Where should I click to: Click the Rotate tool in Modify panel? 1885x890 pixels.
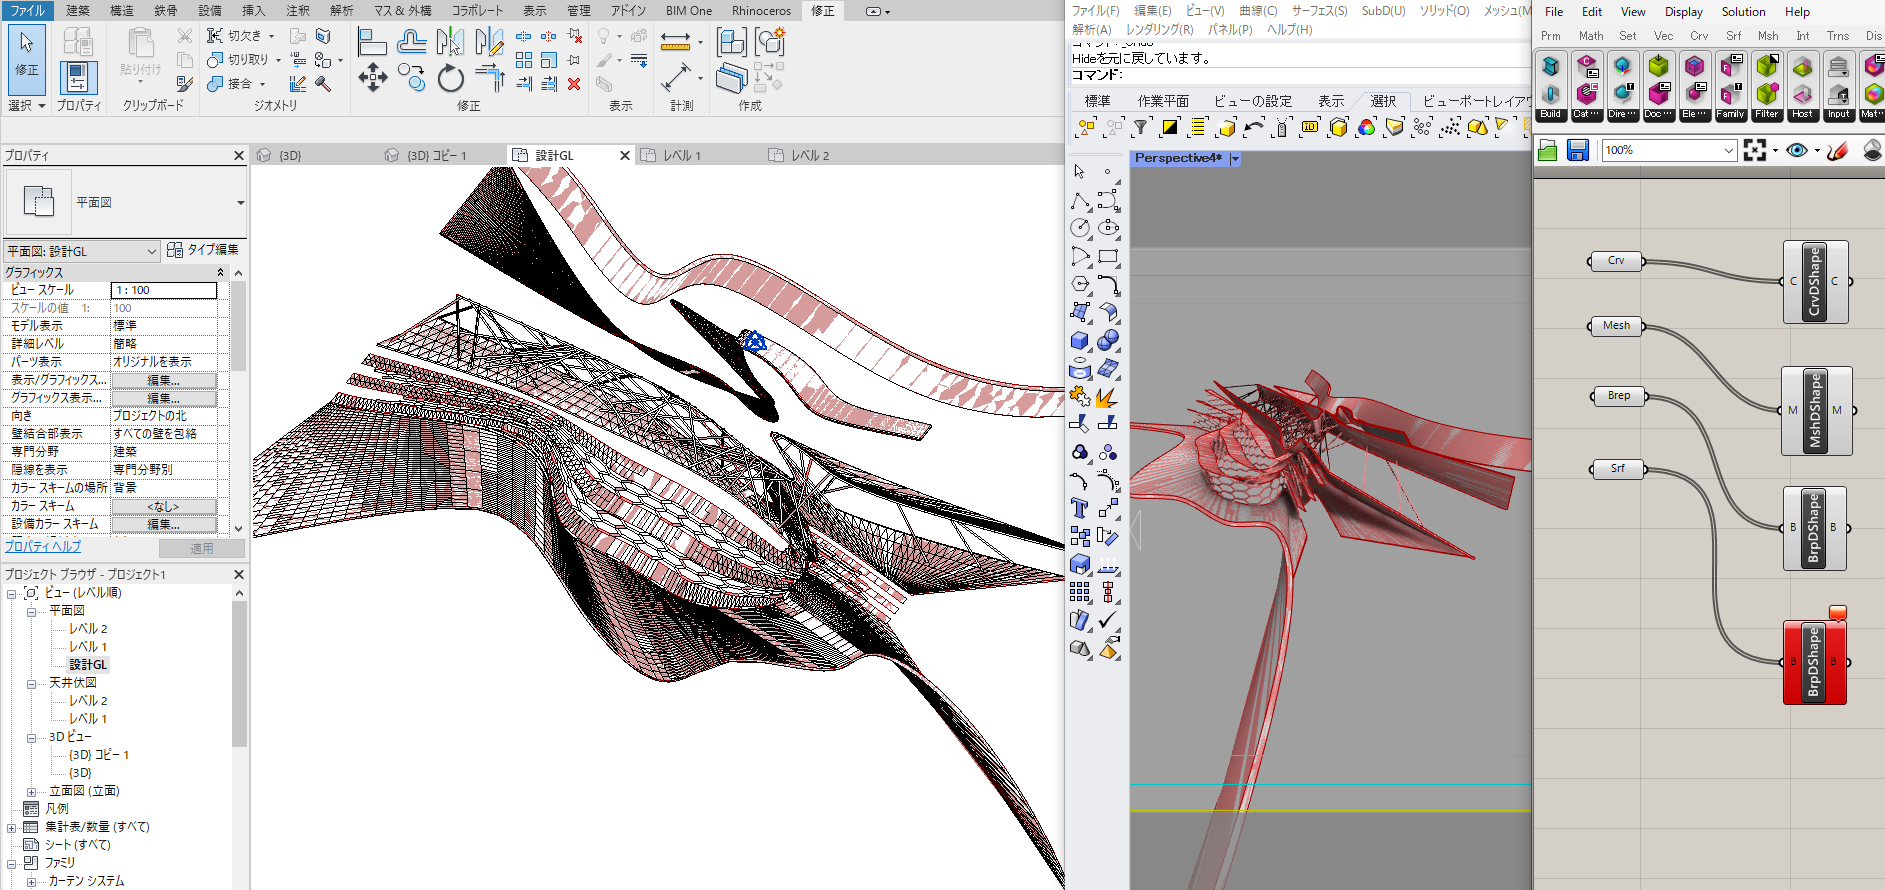451,78
